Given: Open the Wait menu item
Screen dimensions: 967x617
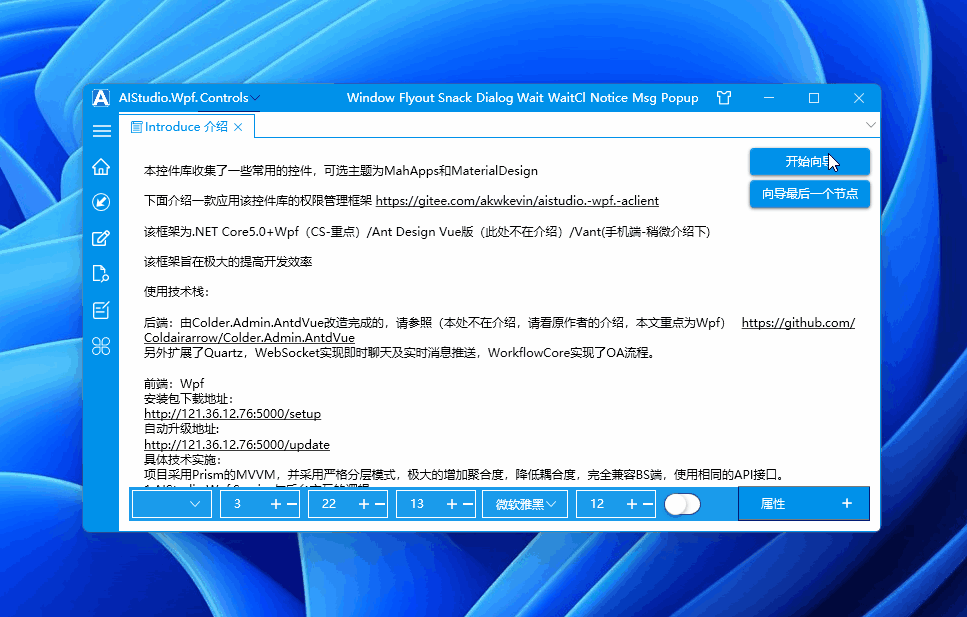Looking at the screenshot, I should pyautogui.click(x=530, y=97).
